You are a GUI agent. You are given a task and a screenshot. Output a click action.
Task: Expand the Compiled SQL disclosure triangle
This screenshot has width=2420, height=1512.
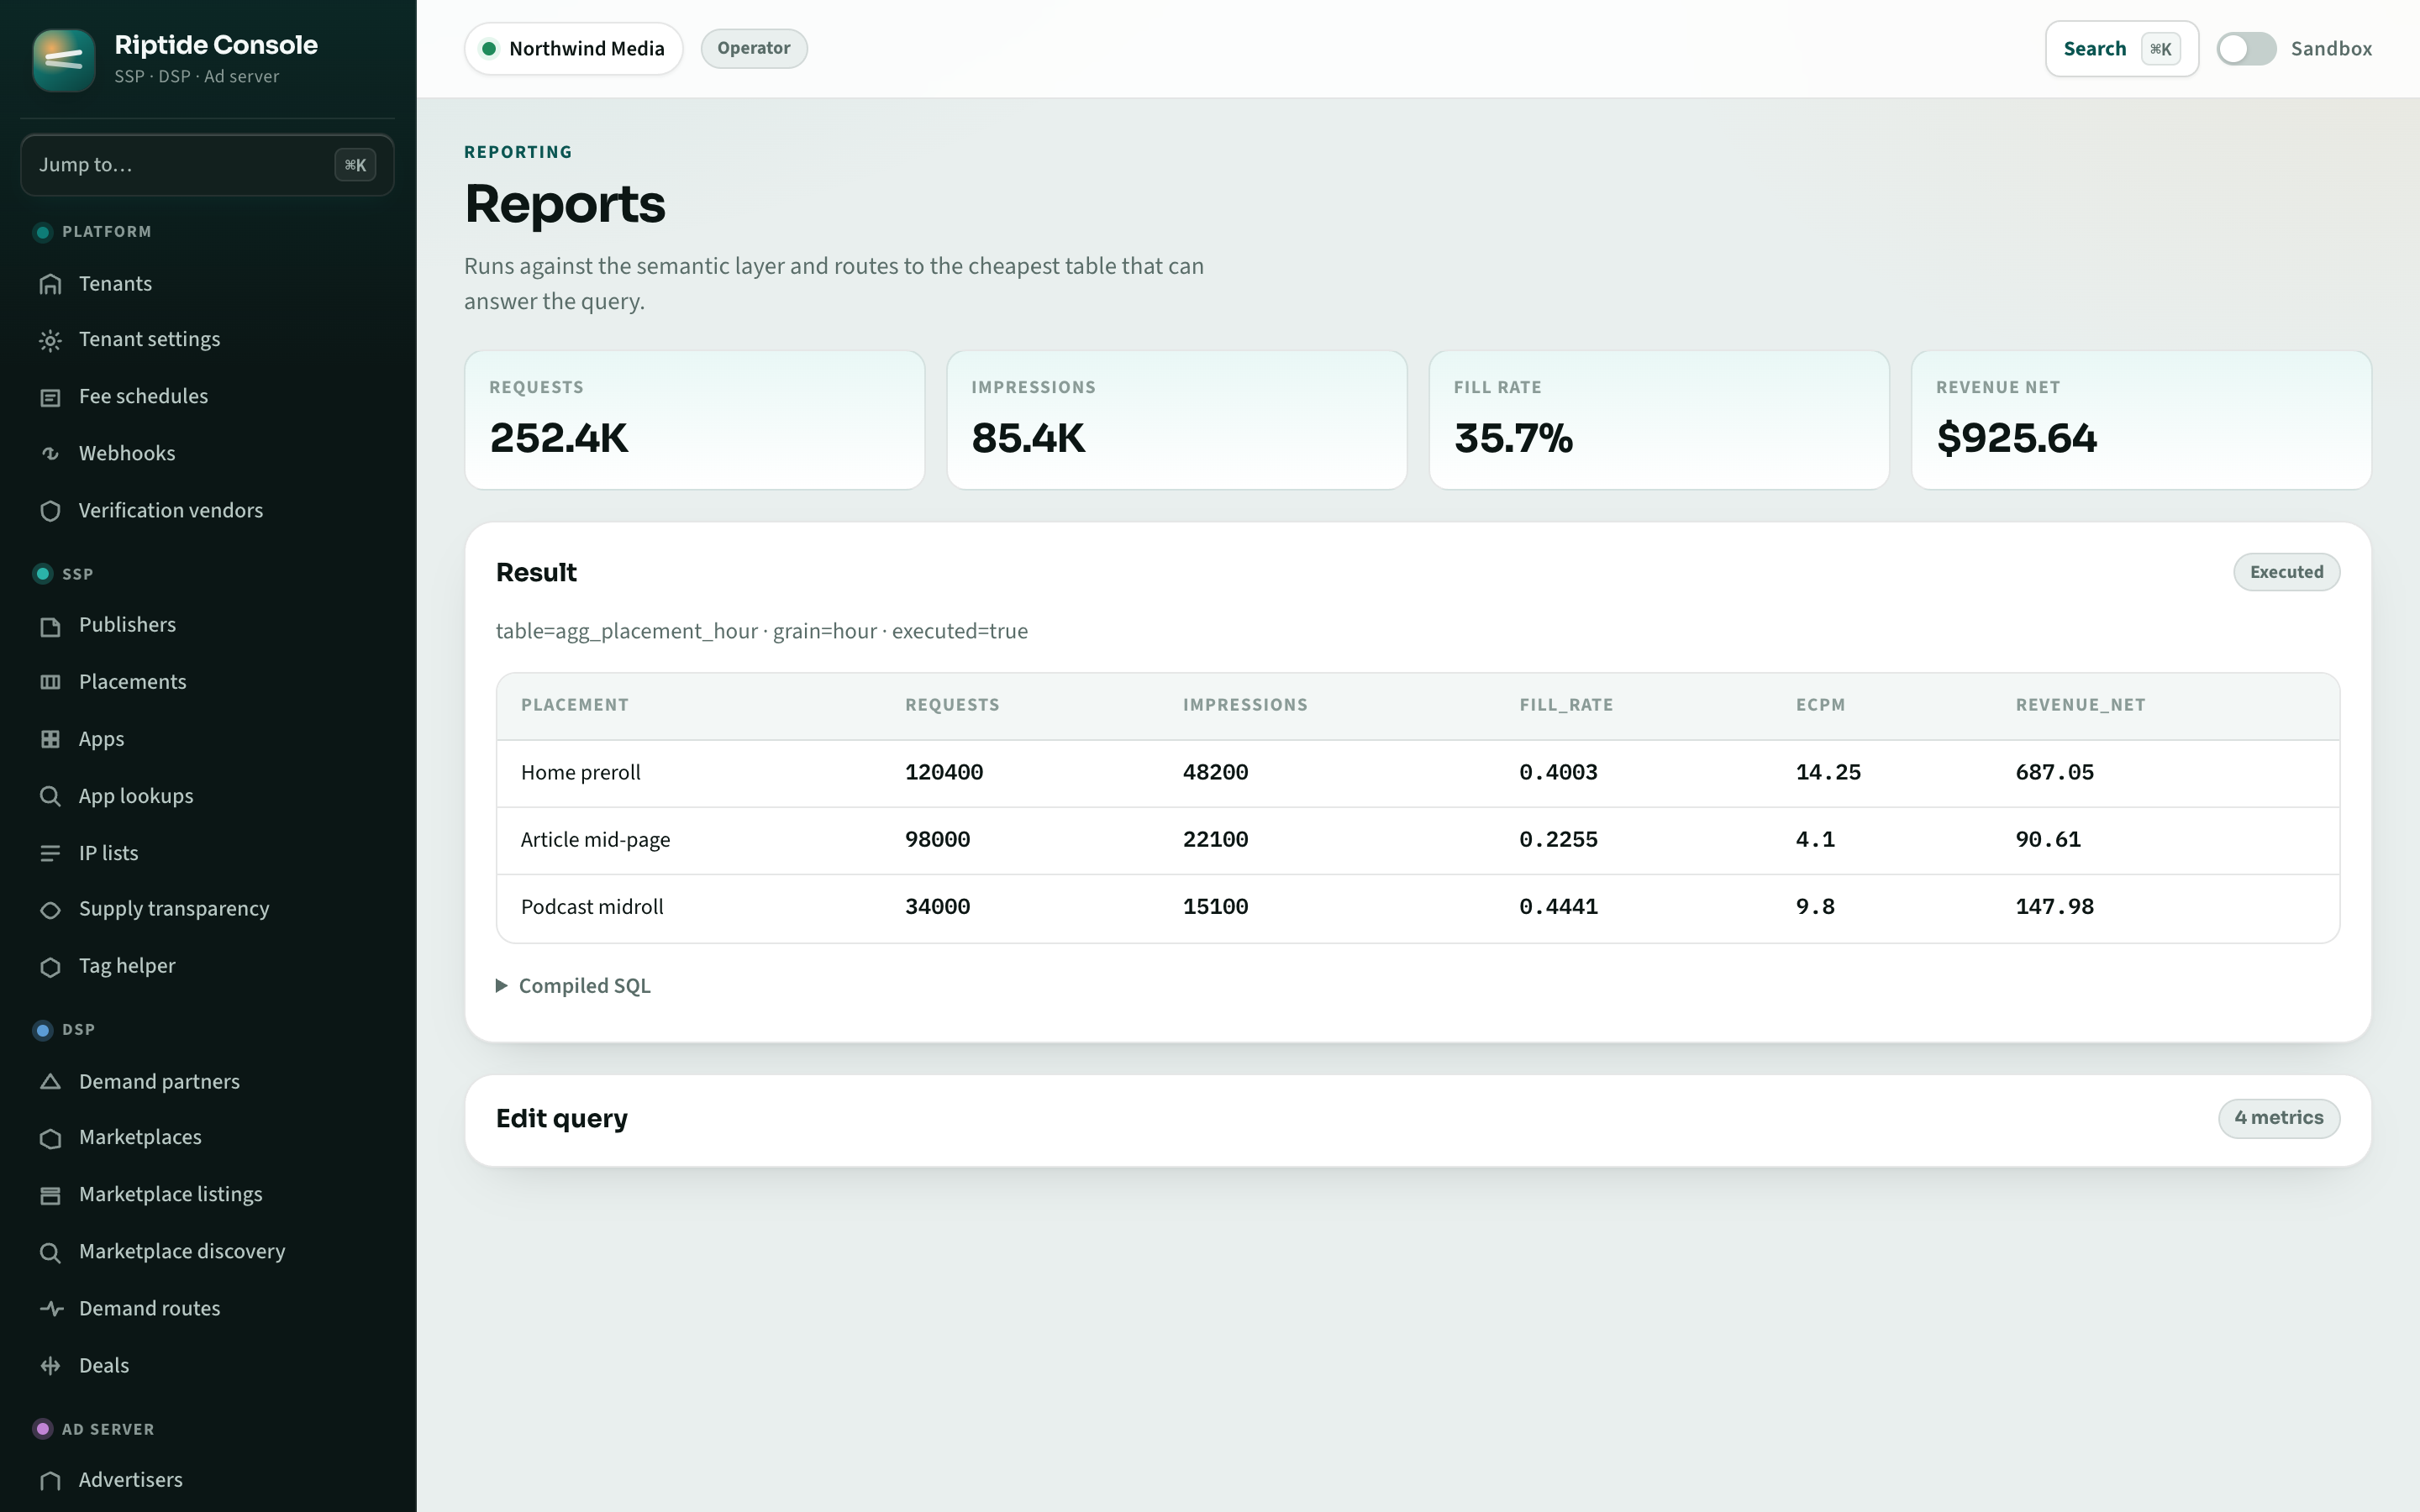[502, 986]
